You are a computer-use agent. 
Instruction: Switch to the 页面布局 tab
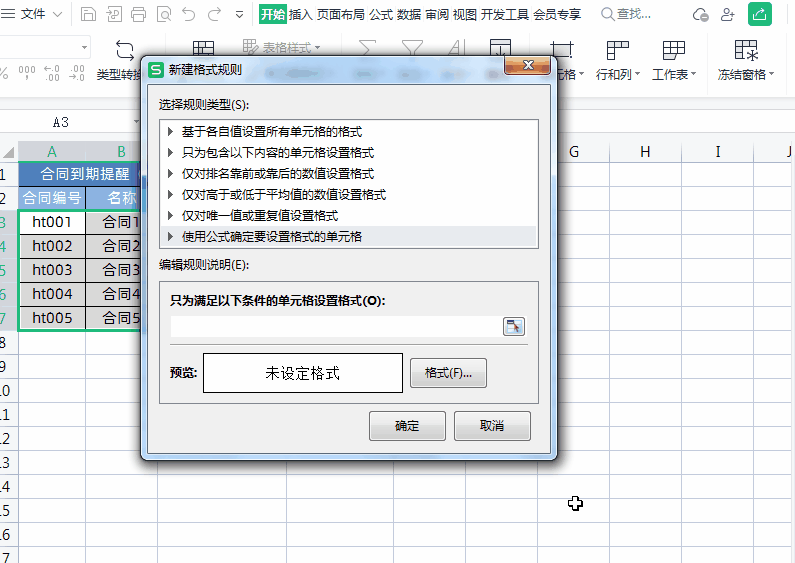[341, 14]
